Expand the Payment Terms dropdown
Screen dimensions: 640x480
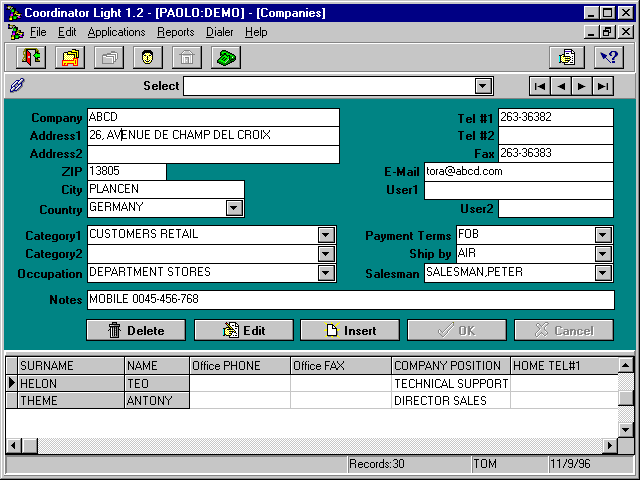click(x=603, y=235)
